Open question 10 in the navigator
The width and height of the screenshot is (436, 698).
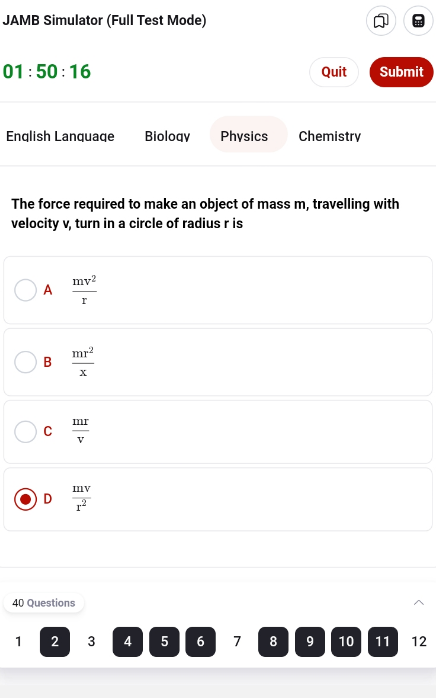[x=346, y=641]
